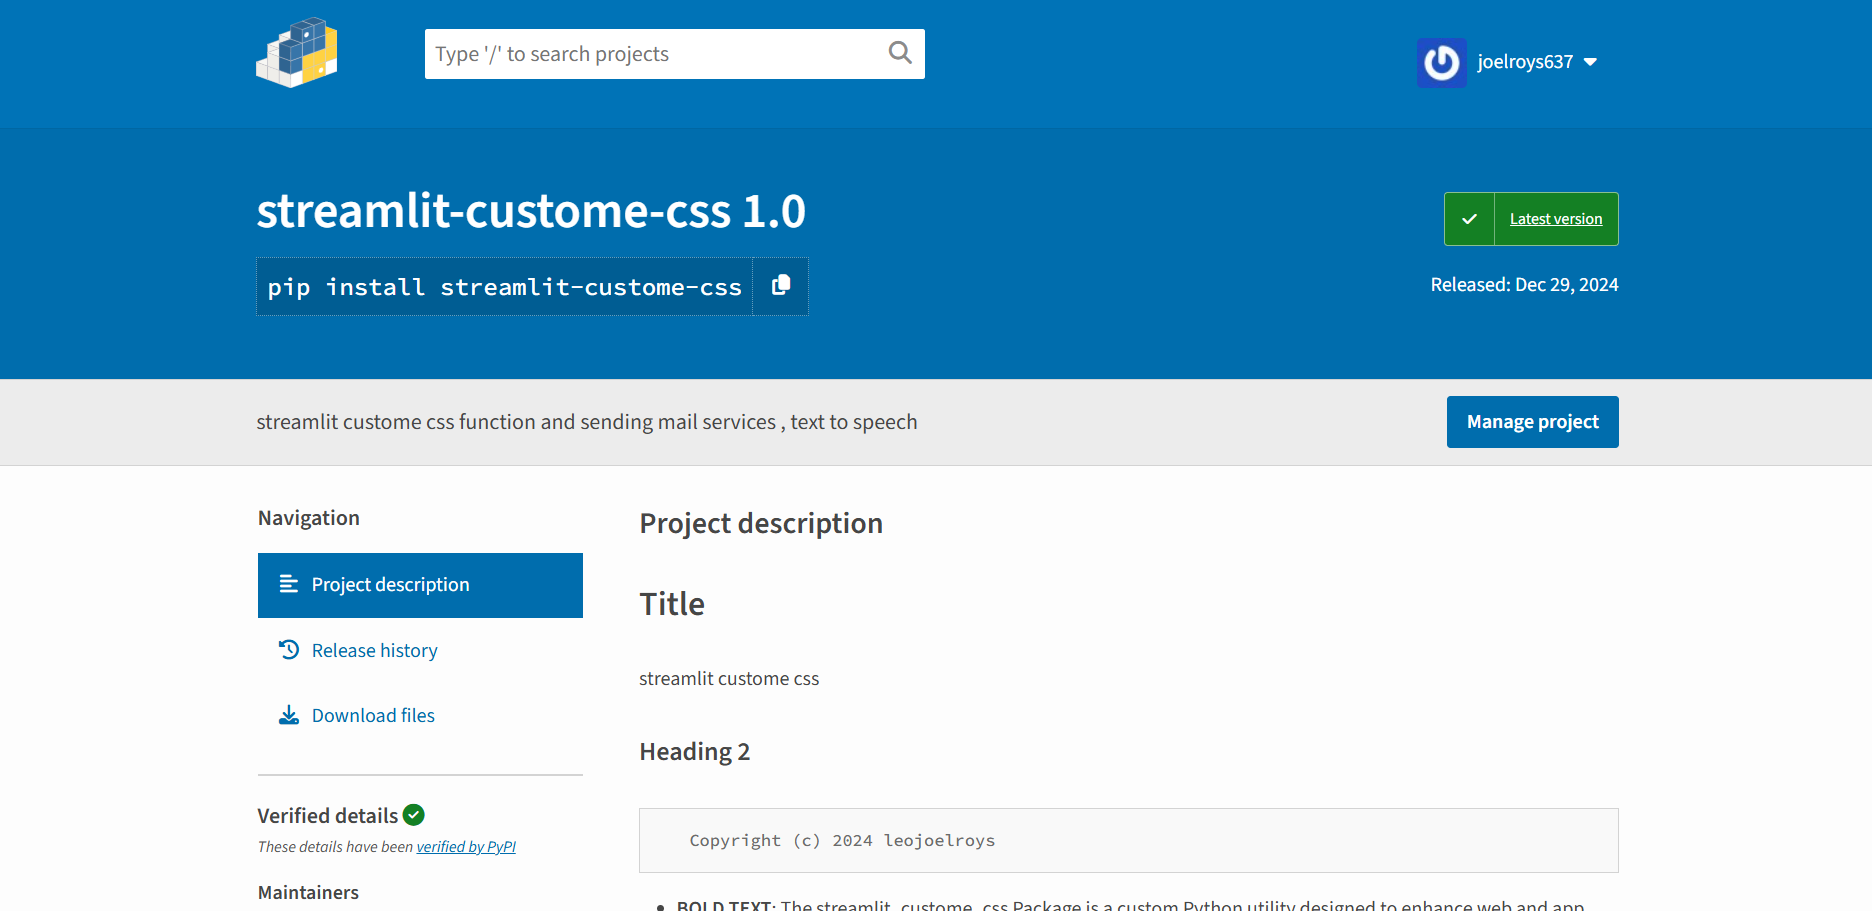
Task: Click the Maintainers heading
Action: [308, 893]
